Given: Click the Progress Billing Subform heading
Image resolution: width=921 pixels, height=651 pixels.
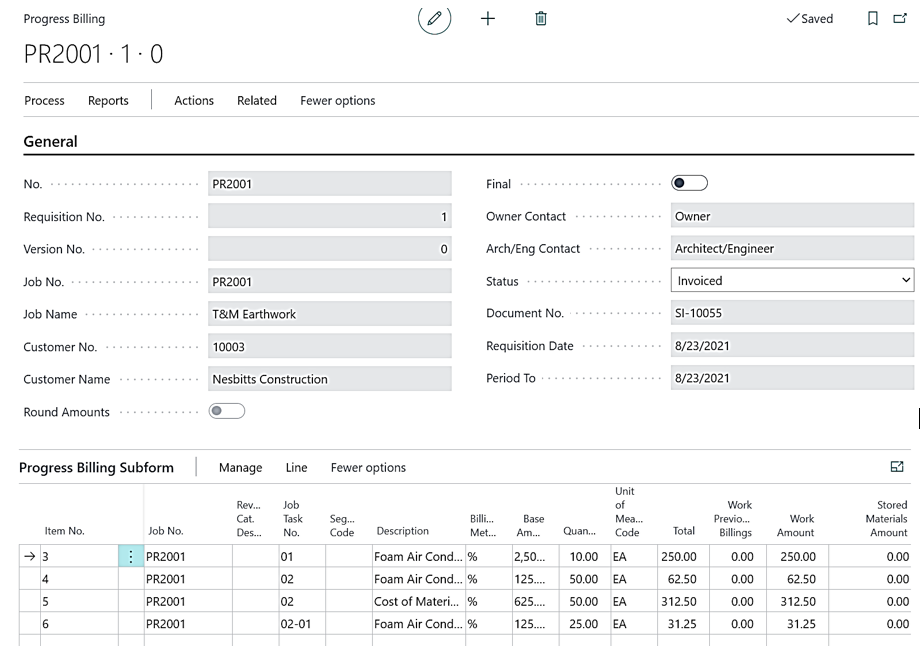Looking at the screenshot, I should [96, 468].
